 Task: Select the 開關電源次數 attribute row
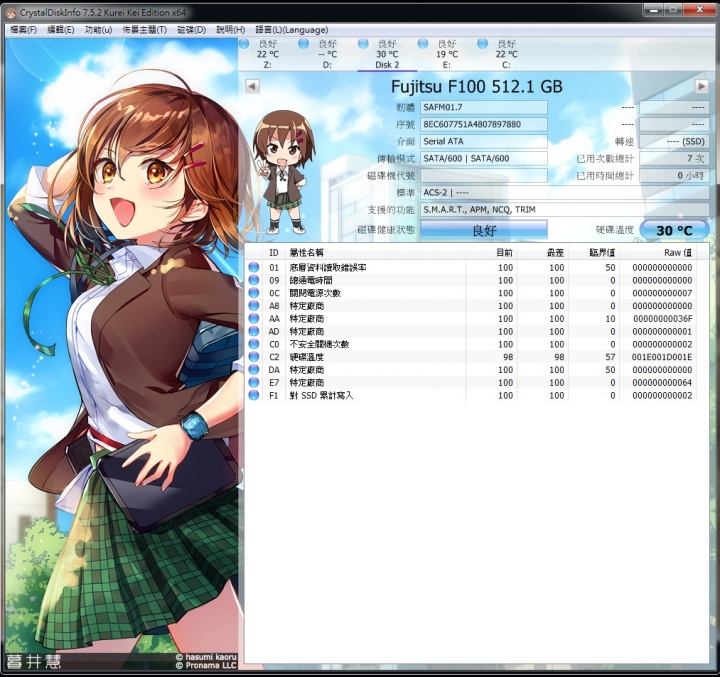tap(471, 293)
